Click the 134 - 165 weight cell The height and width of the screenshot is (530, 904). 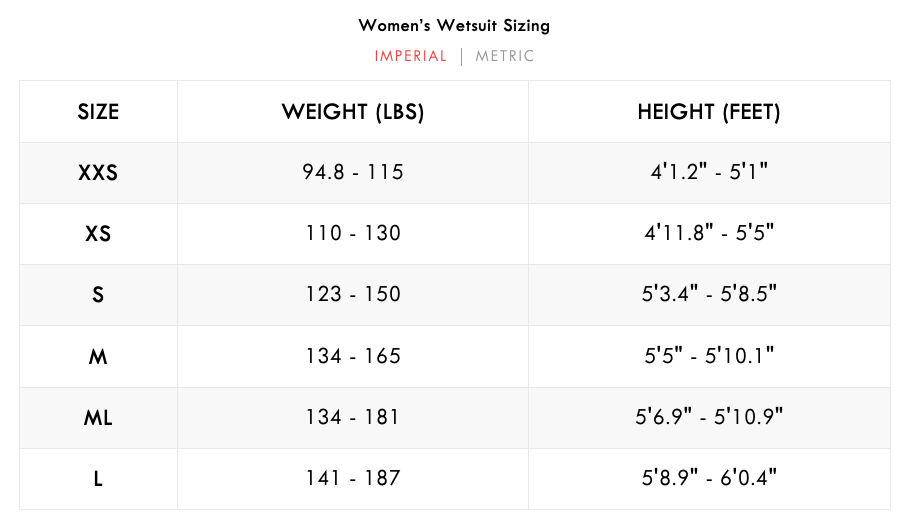353,356
